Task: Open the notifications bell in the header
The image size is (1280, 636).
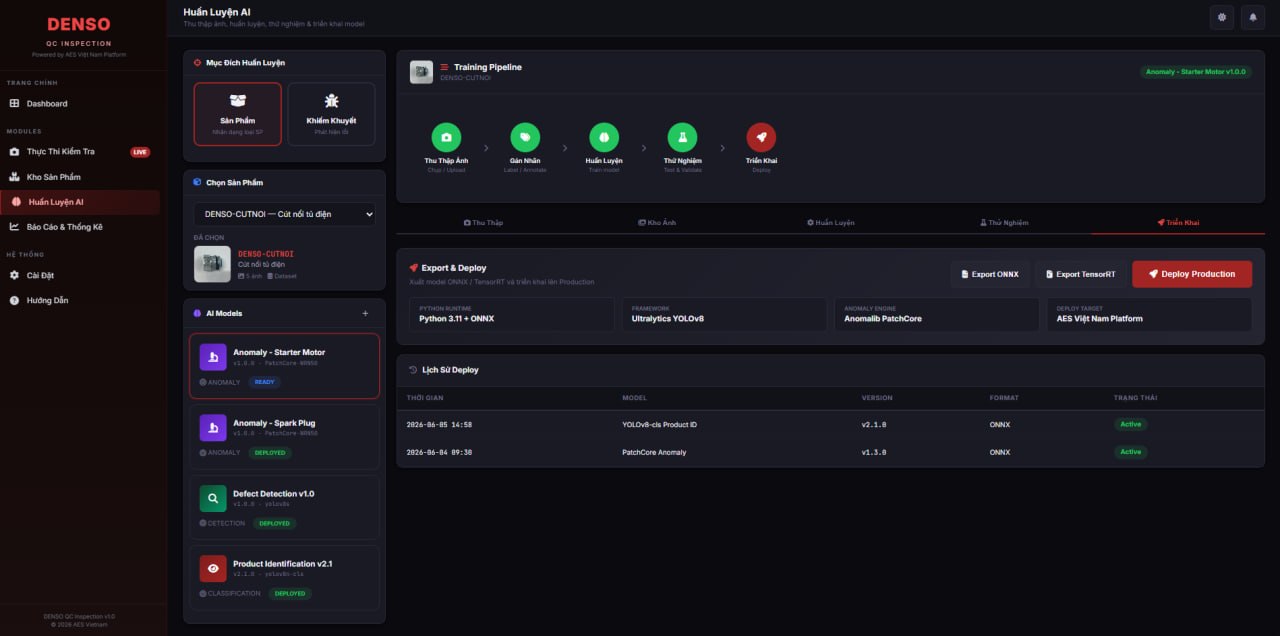Action: [x=1253, y=17]
